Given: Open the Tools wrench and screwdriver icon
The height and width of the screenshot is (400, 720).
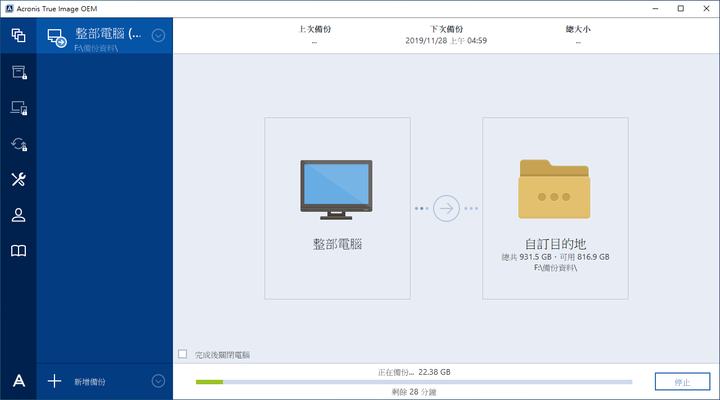Looking at the screenshot, I should [x=18, y=179].
